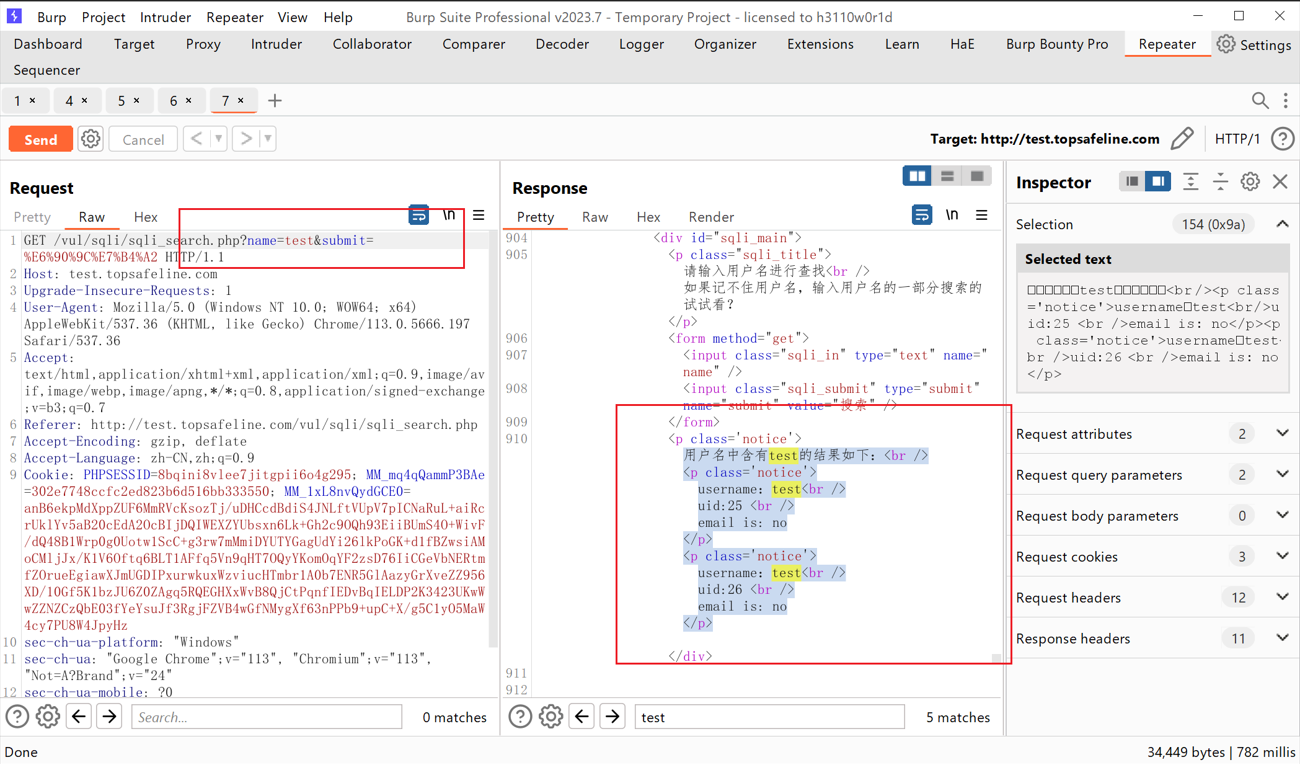Open the Intruder menu
The width and height of the screenshot is (1300, 764).
[165, 17]
